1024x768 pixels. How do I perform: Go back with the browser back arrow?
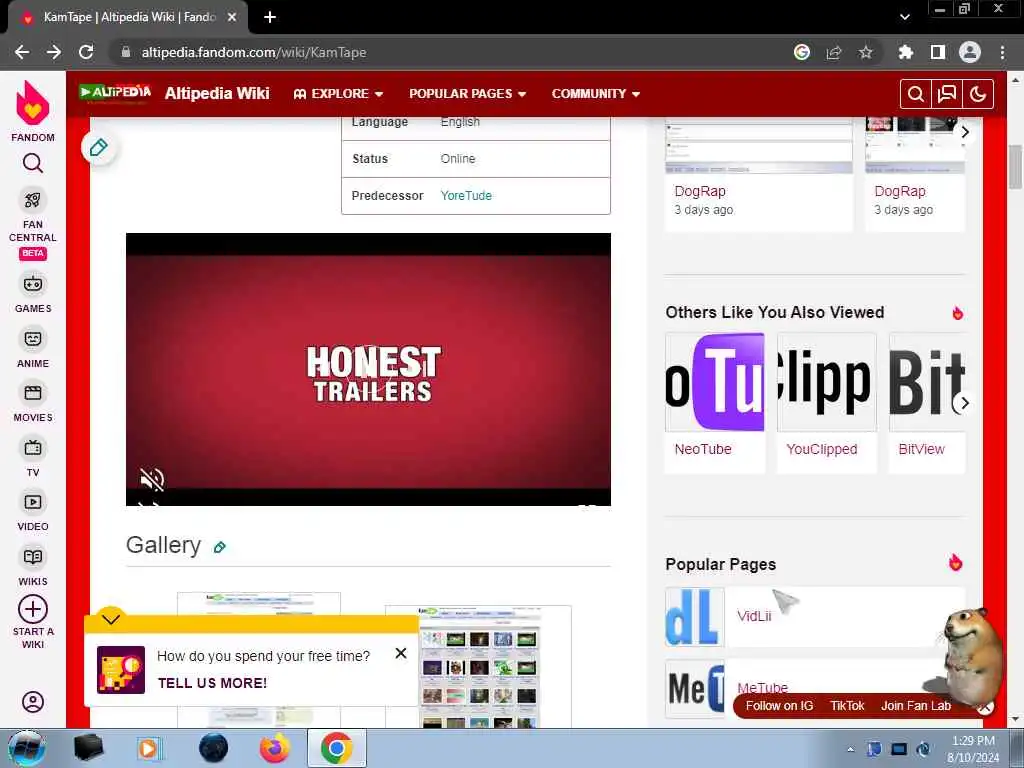tap(22, 52)
